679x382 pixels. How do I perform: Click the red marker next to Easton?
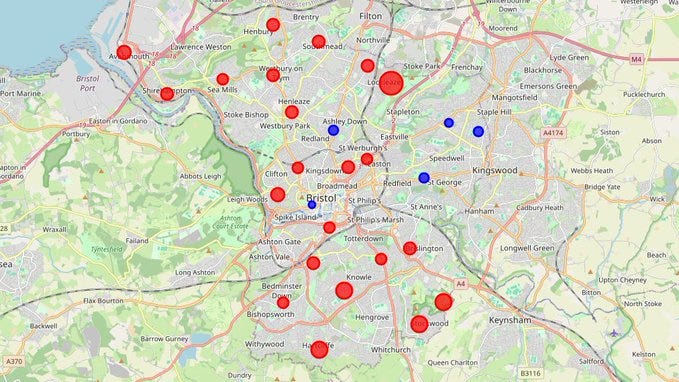367,159
